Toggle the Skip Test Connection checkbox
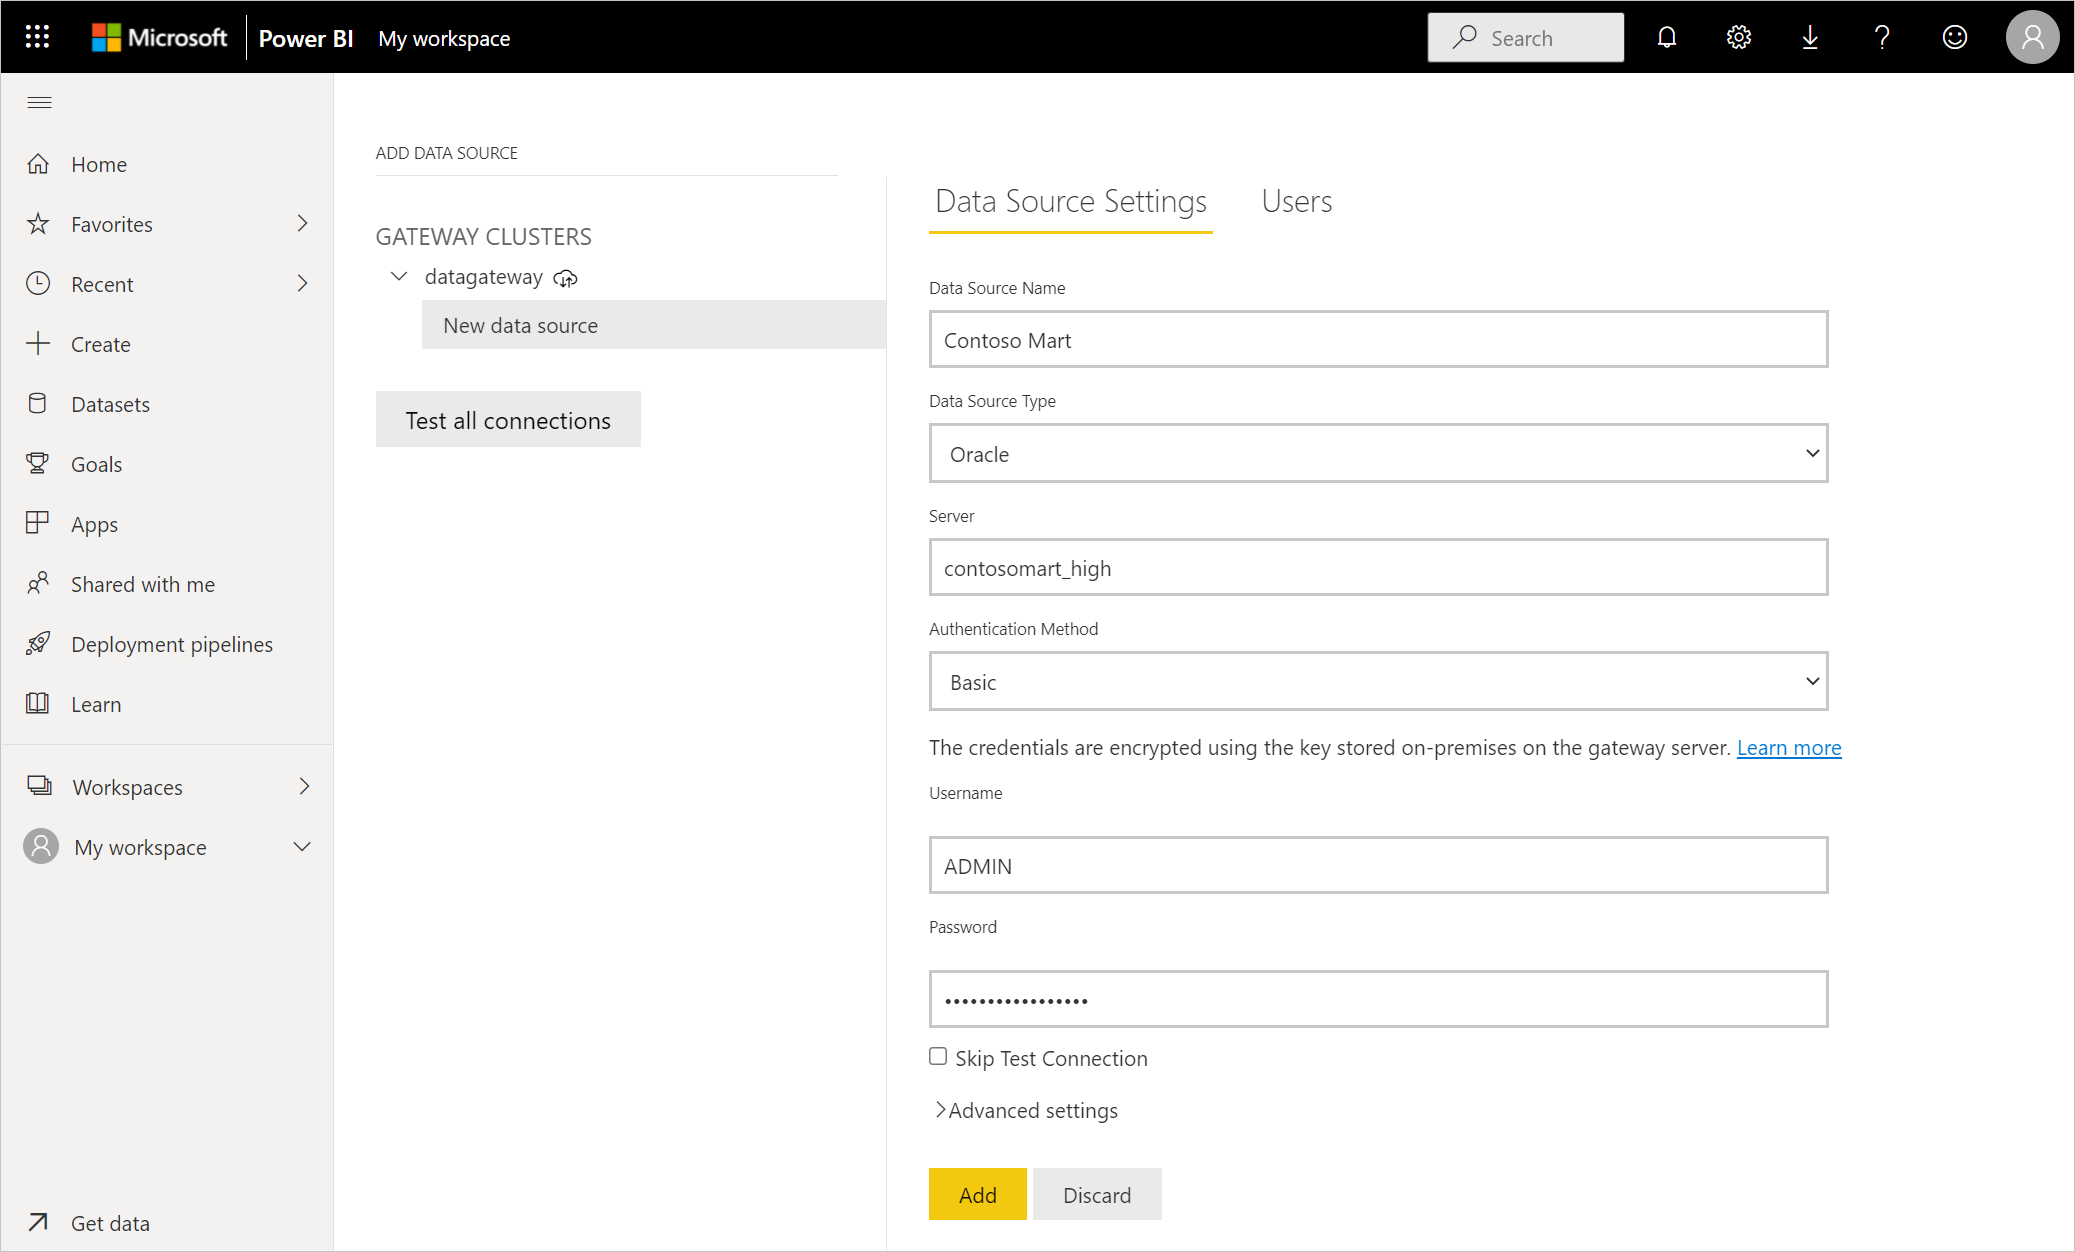Image resolution: width=2075 pixels, height=1252 pixels. 937,1056
